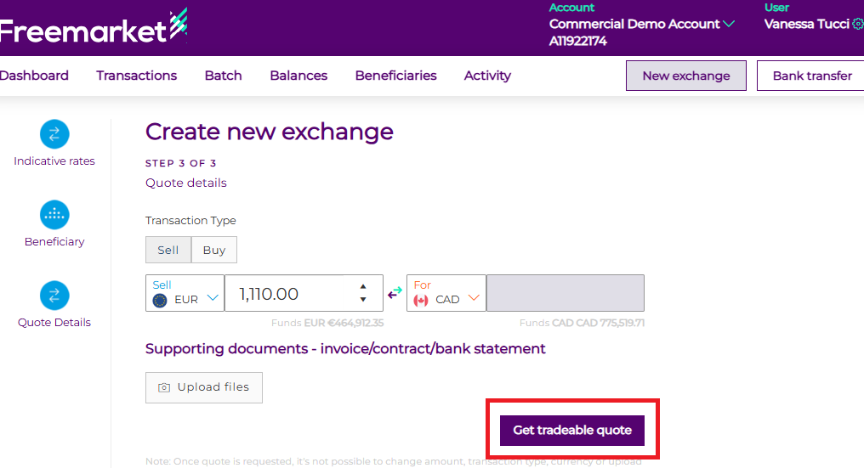The image size is (864, 468).
Task: Increase the sell amount with up arrow
Action: point(362,287)
